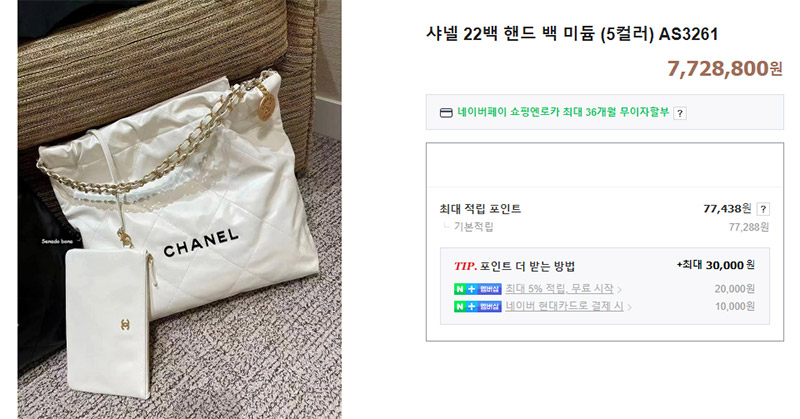
Task: Open the 네이버 현대카드로 결제 시 link
Action: 564,306
